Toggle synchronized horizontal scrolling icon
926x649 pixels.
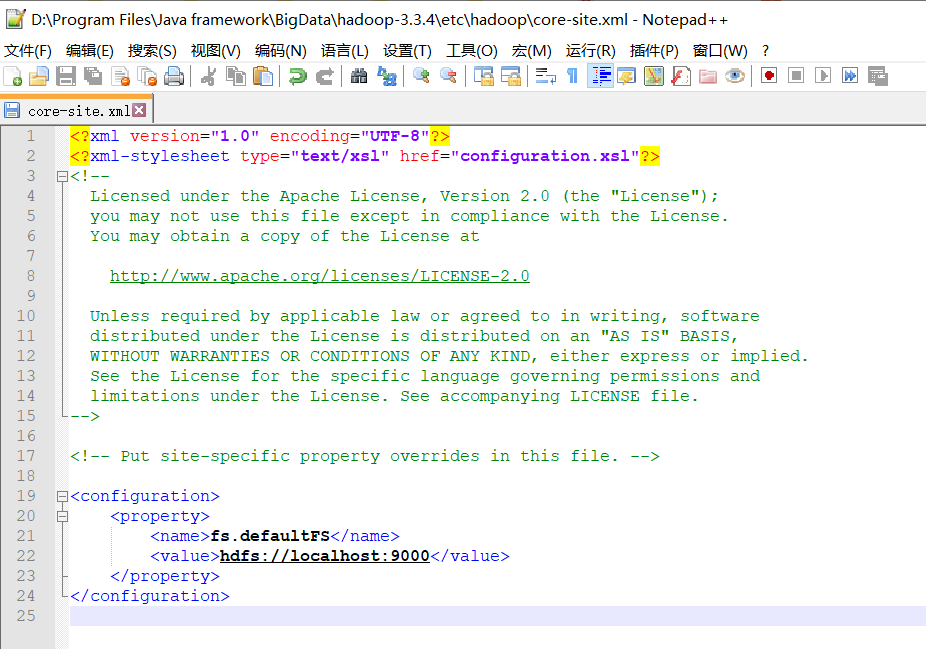511,76
